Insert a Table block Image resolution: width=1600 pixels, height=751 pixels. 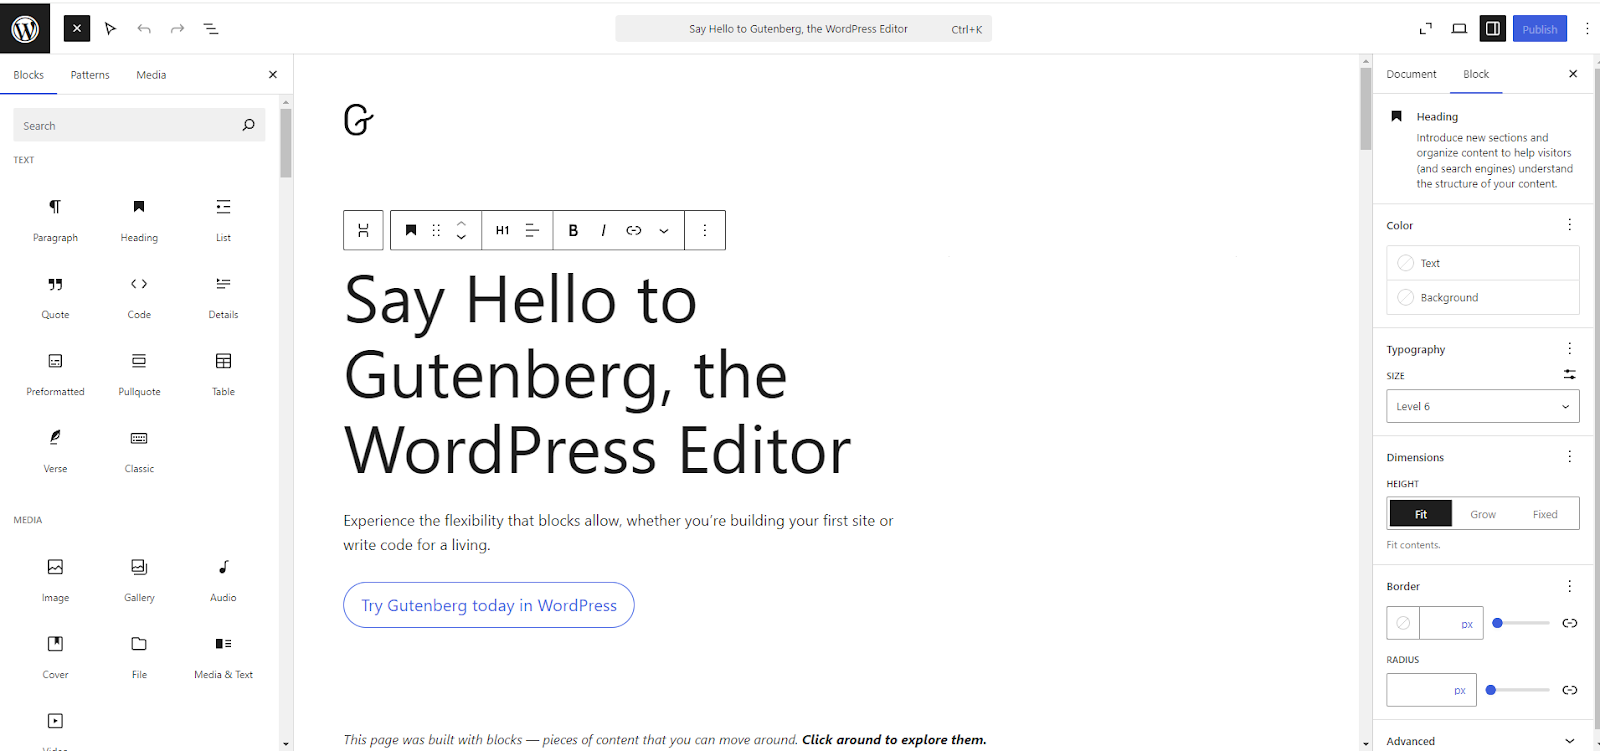tap(223, 373)
